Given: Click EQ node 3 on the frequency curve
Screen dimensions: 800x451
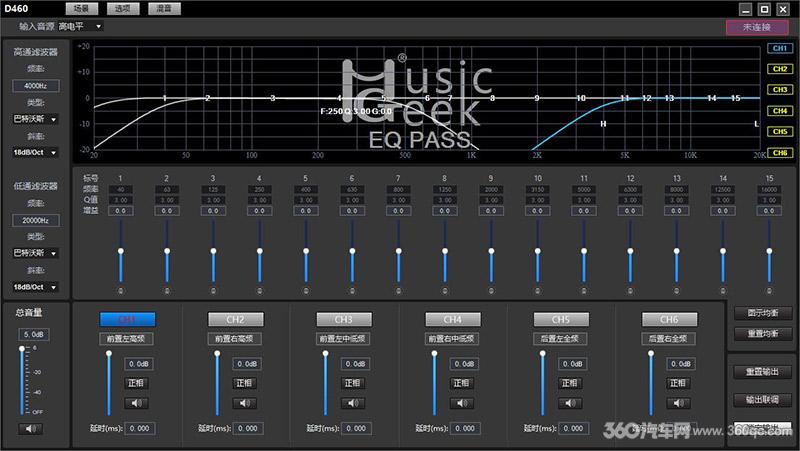Looking at the screenshot, I should pos(273,98).
